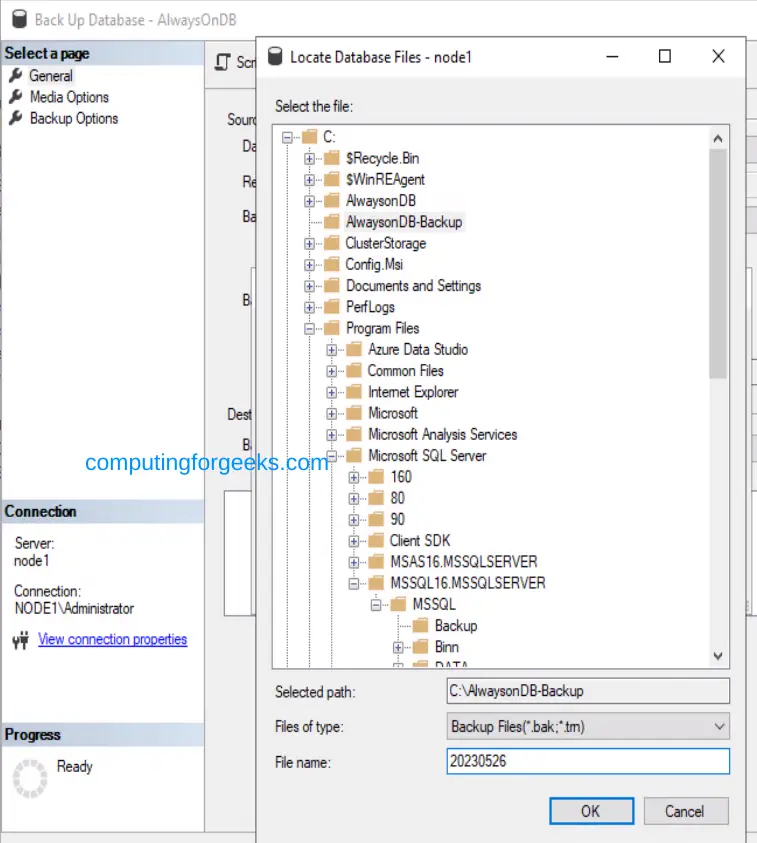
Task: Collapse the MSSQL folder node
Action: [376, 605]
